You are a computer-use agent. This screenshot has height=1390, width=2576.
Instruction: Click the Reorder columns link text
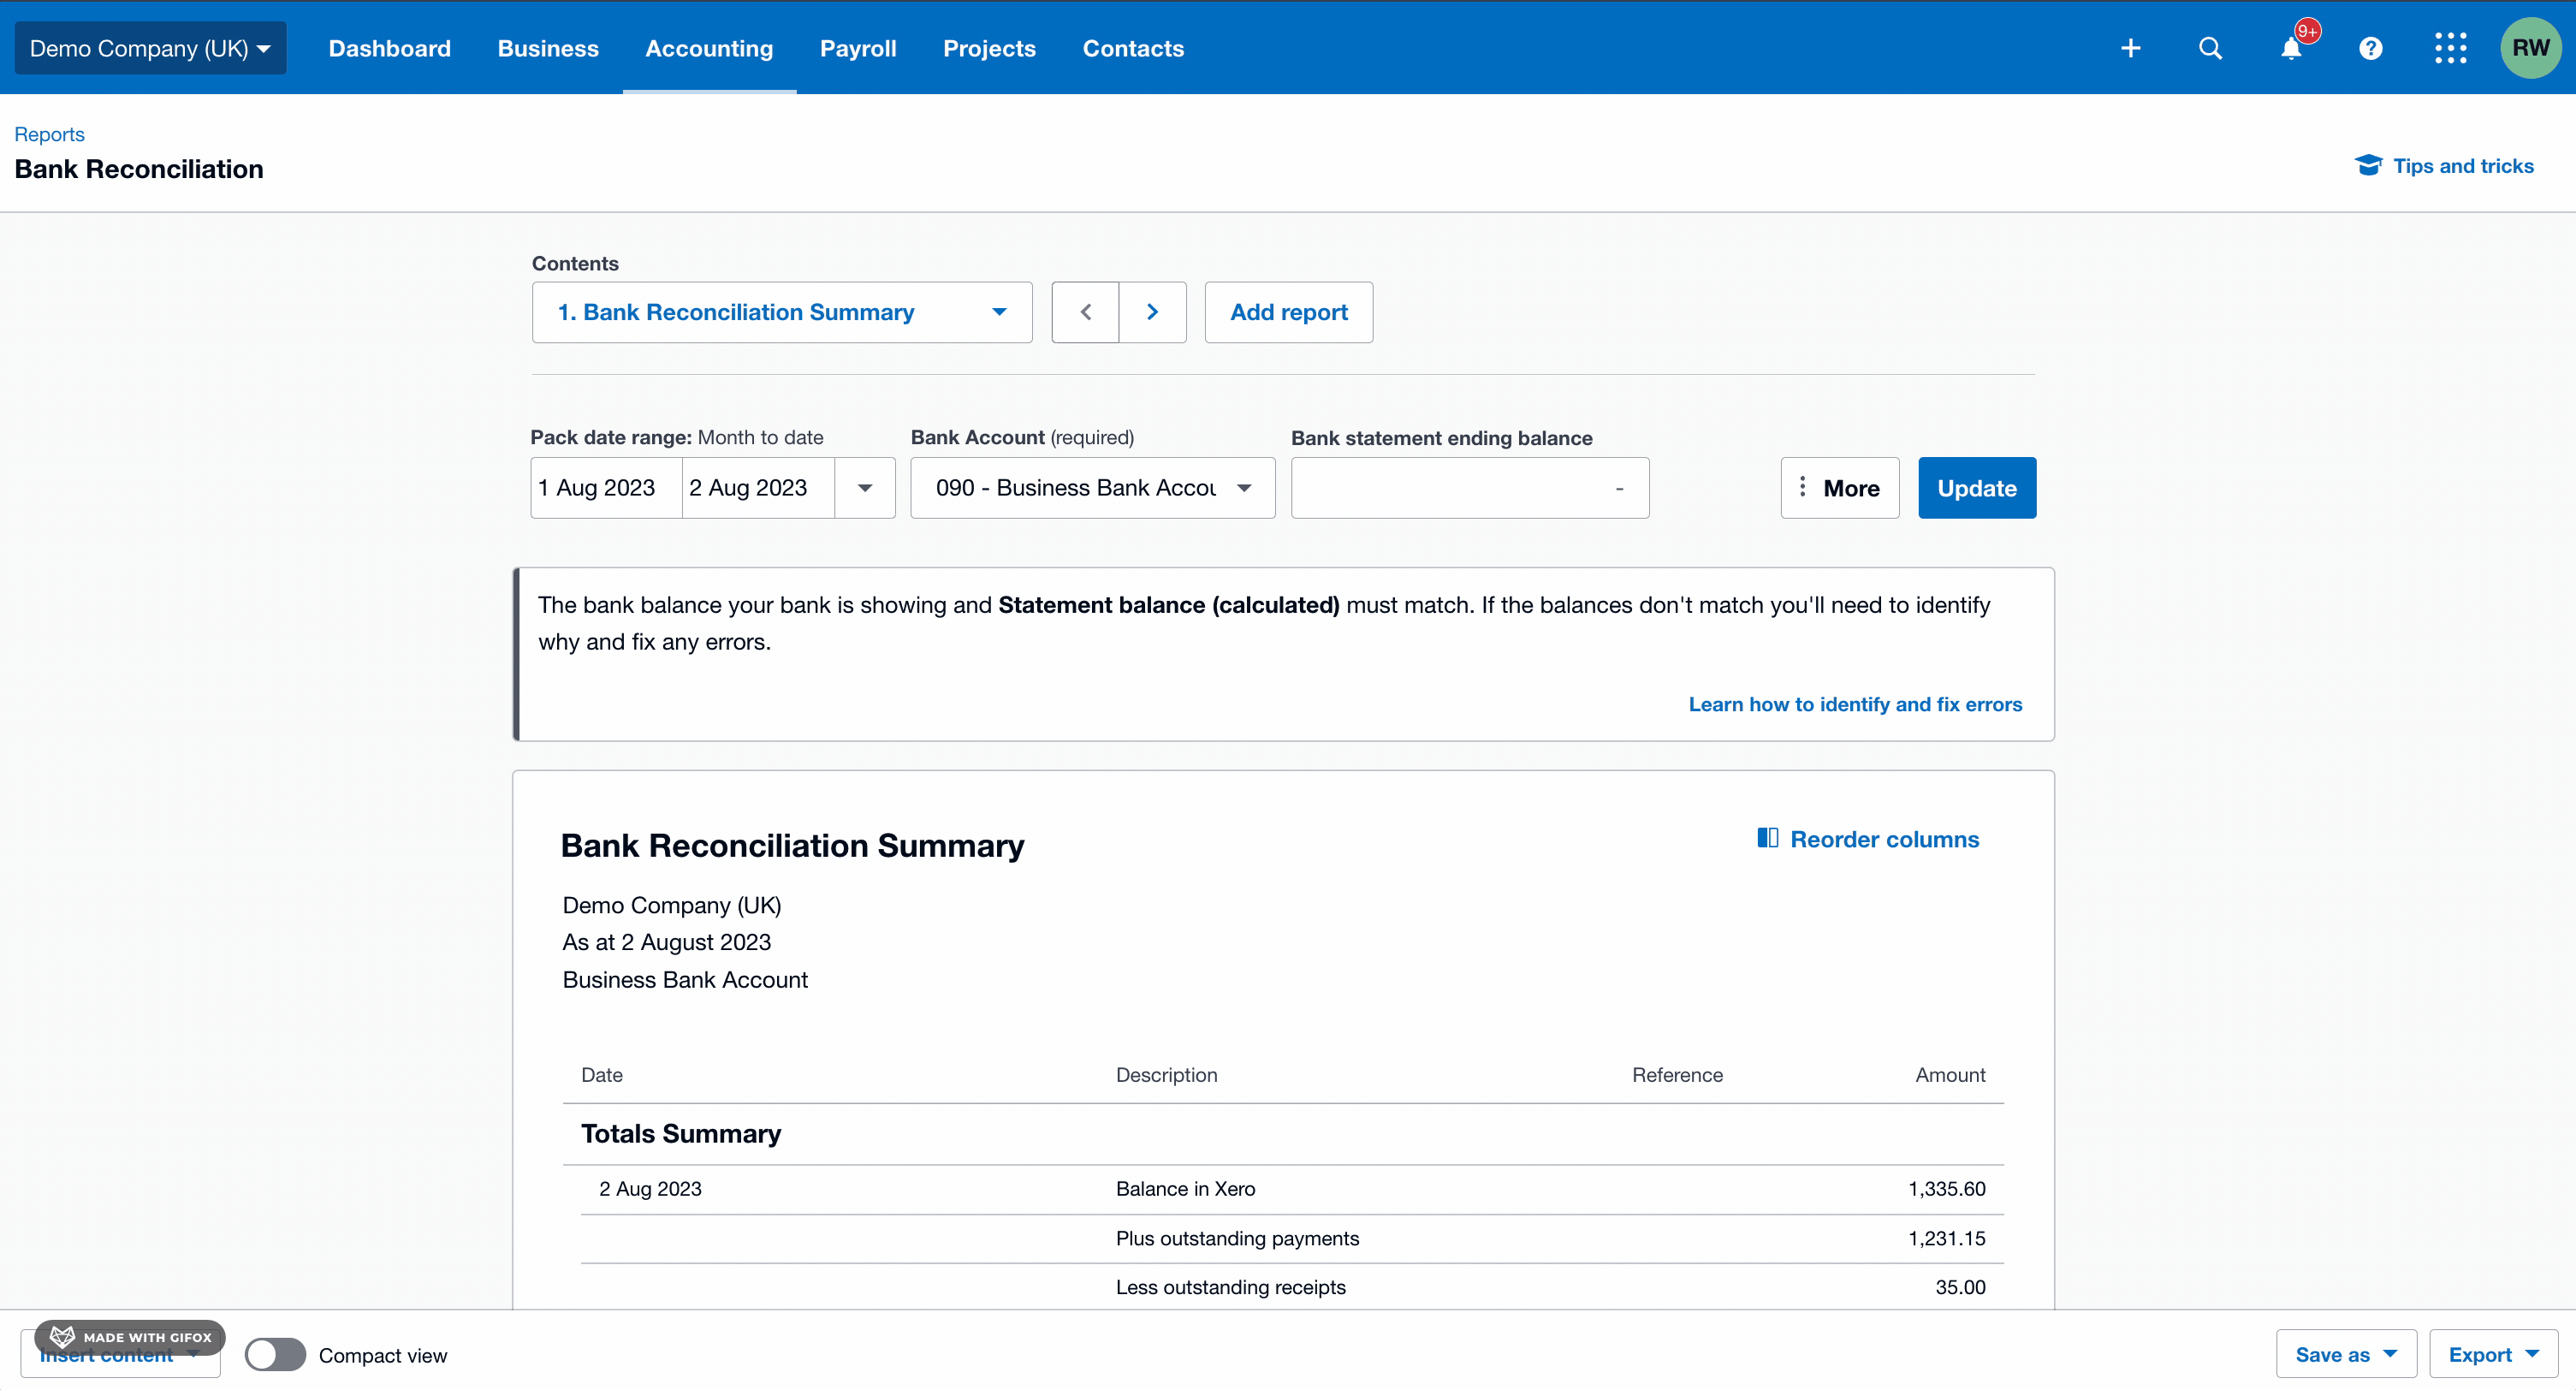point(1884,839)
